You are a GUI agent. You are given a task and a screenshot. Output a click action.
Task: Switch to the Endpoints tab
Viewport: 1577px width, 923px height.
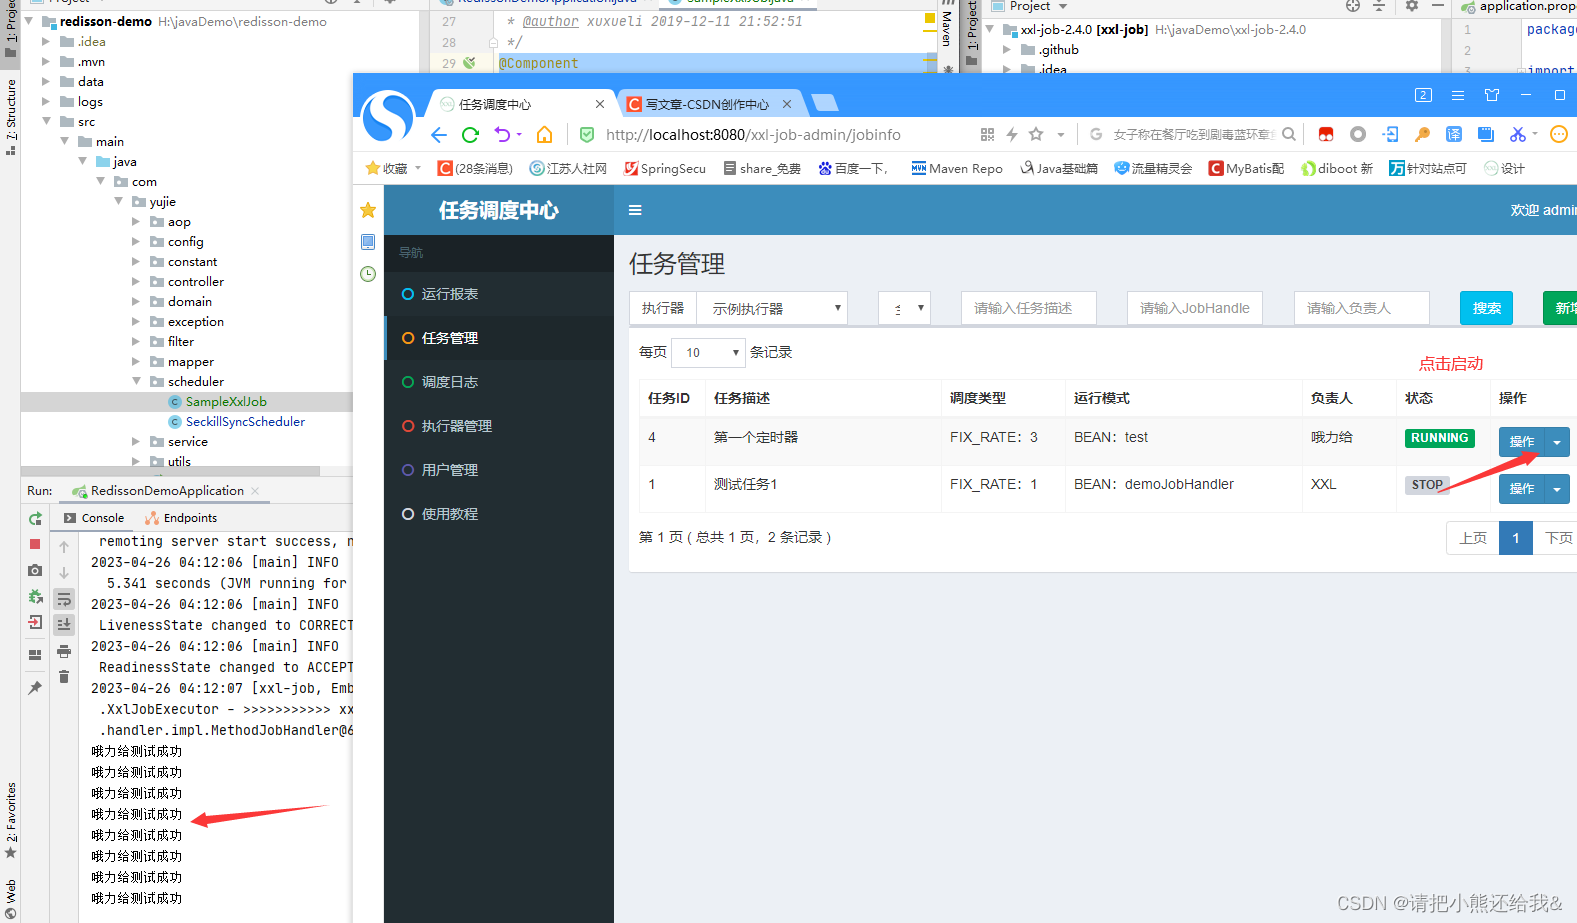coord(181,518)
